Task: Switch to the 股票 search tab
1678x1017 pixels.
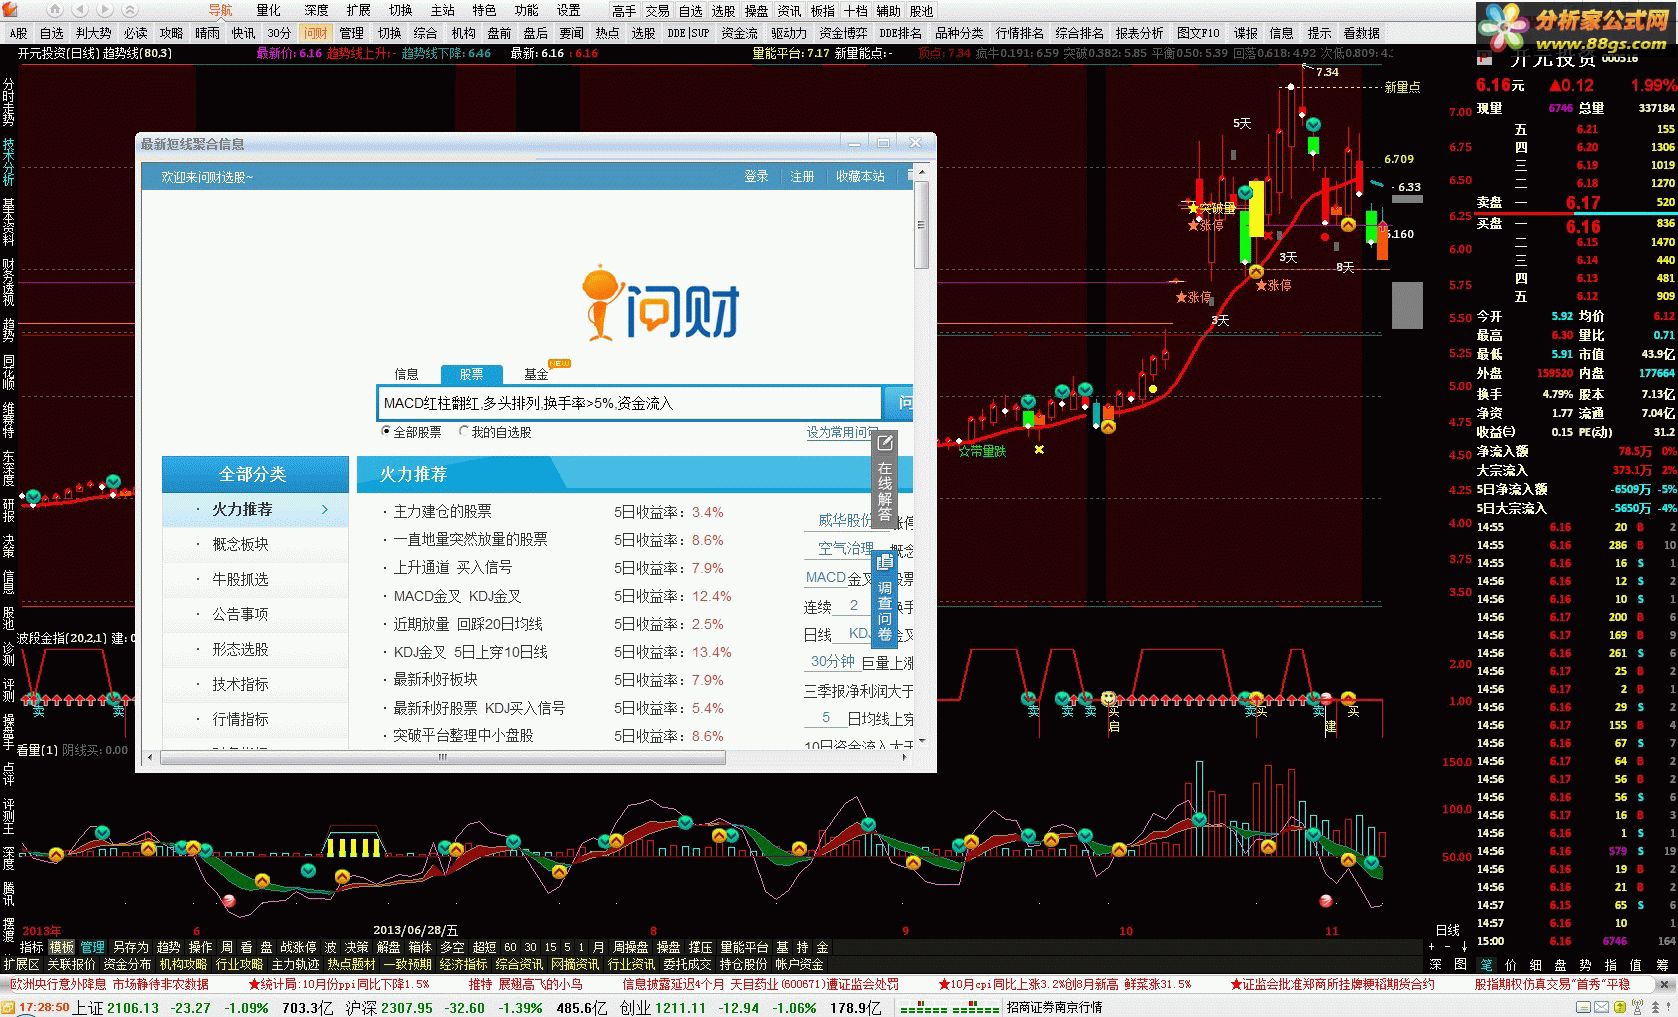Action: coord(471,374)
